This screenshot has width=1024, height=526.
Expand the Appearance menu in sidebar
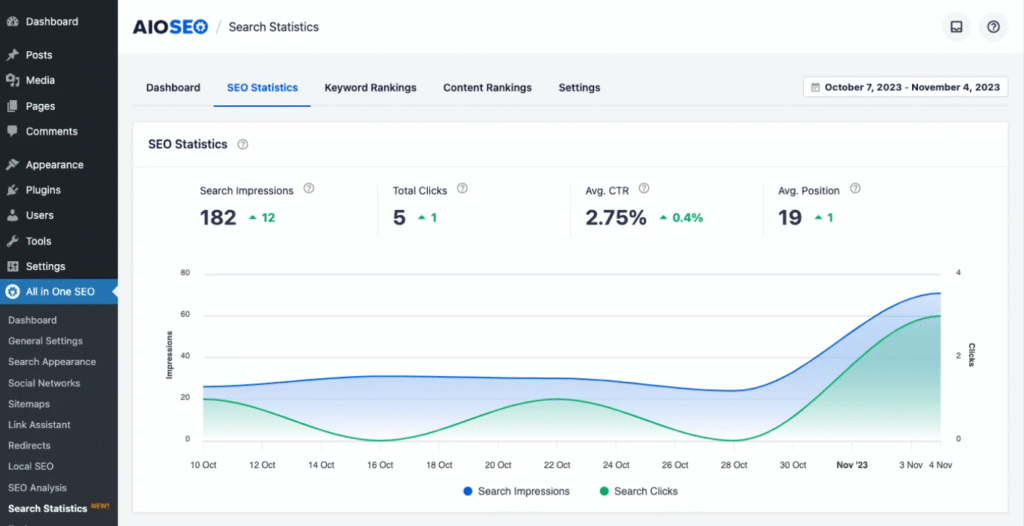pos(54,165)
